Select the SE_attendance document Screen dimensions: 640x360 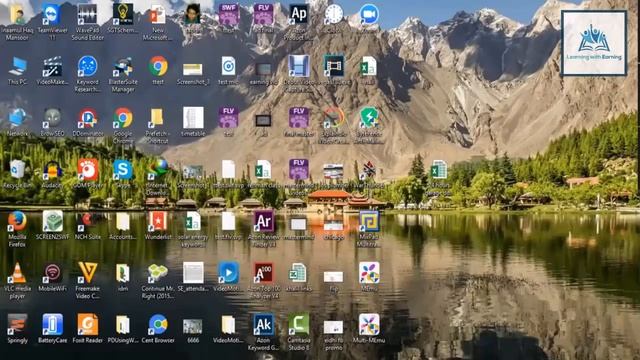click(x=193, y=273)
